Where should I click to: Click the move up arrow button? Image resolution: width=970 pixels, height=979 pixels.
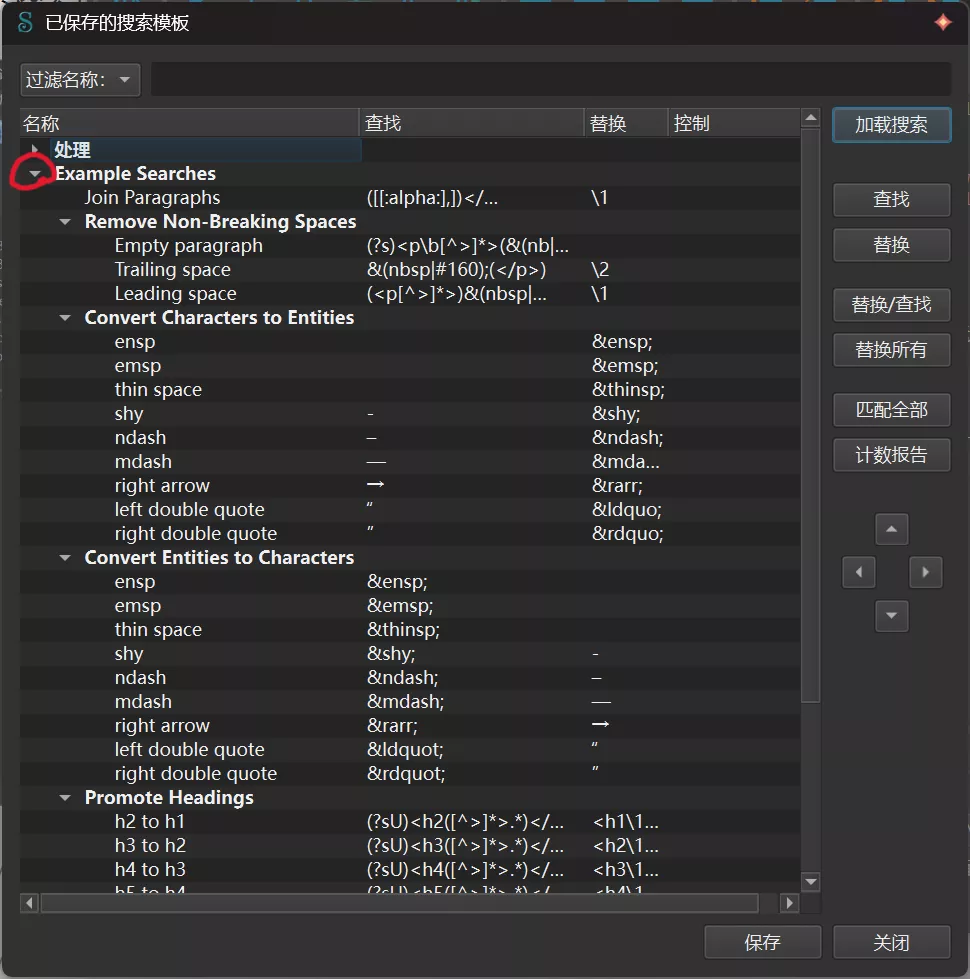(x=891, y=529)
